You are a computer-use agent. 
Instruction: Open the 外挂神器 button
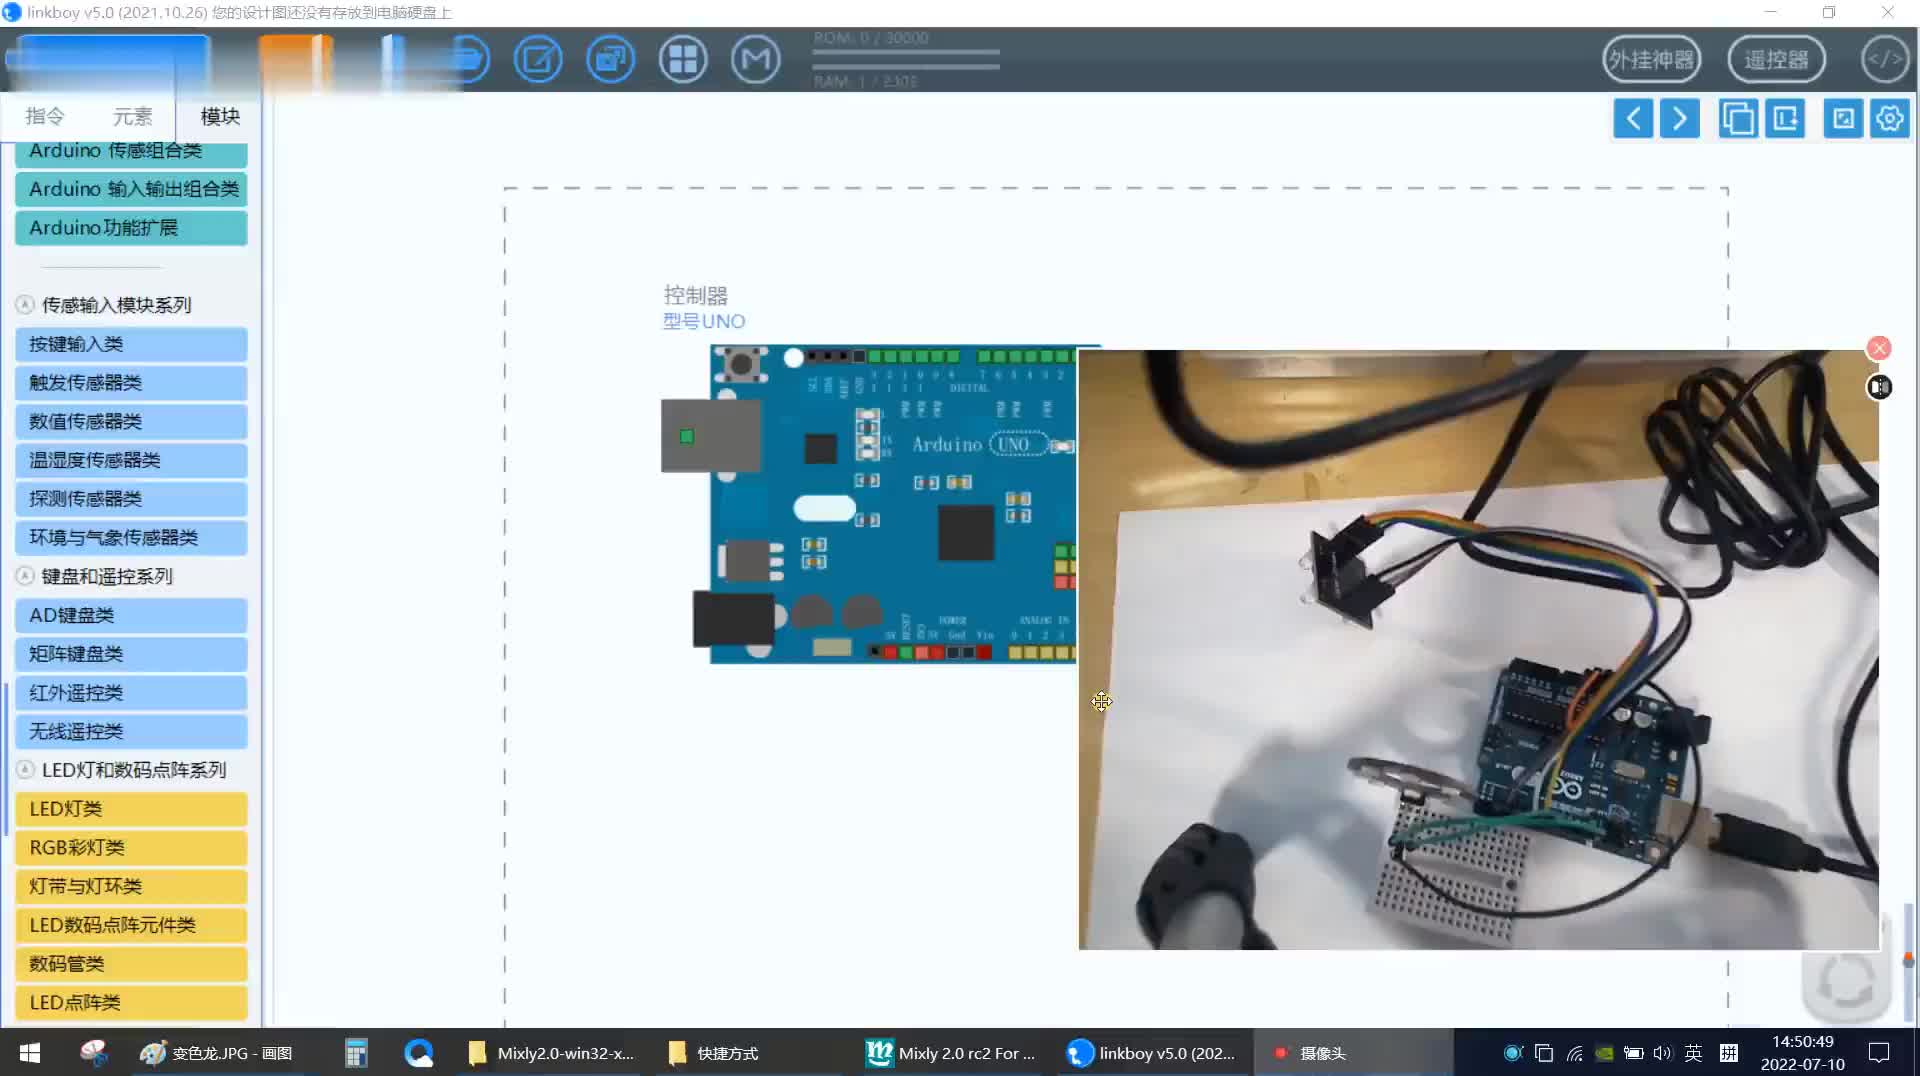(x=1651, y=59)
